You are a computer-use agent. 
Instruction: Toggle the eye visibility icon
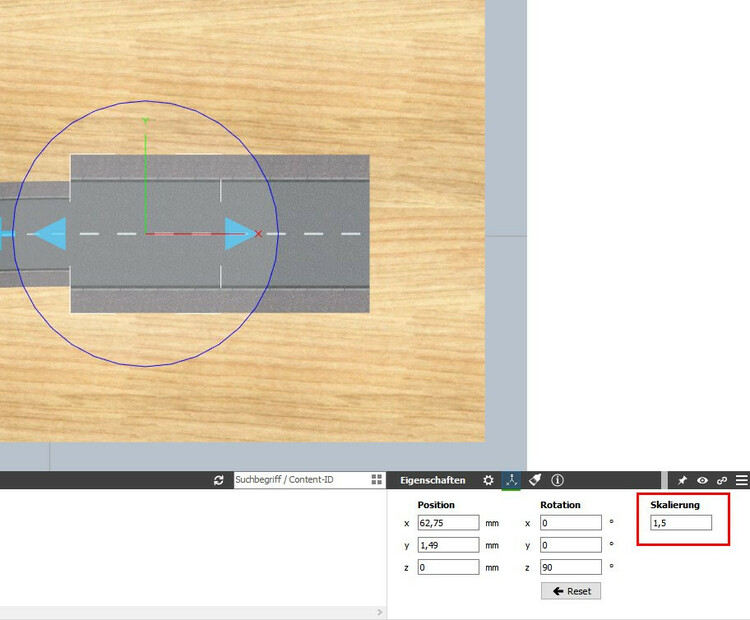click(702, 480)
